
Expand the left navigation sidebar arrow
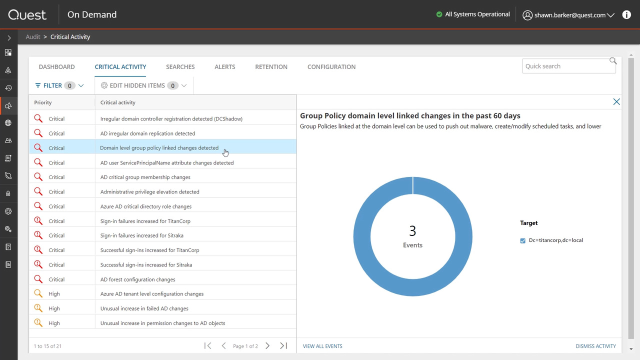click(9, 38)
